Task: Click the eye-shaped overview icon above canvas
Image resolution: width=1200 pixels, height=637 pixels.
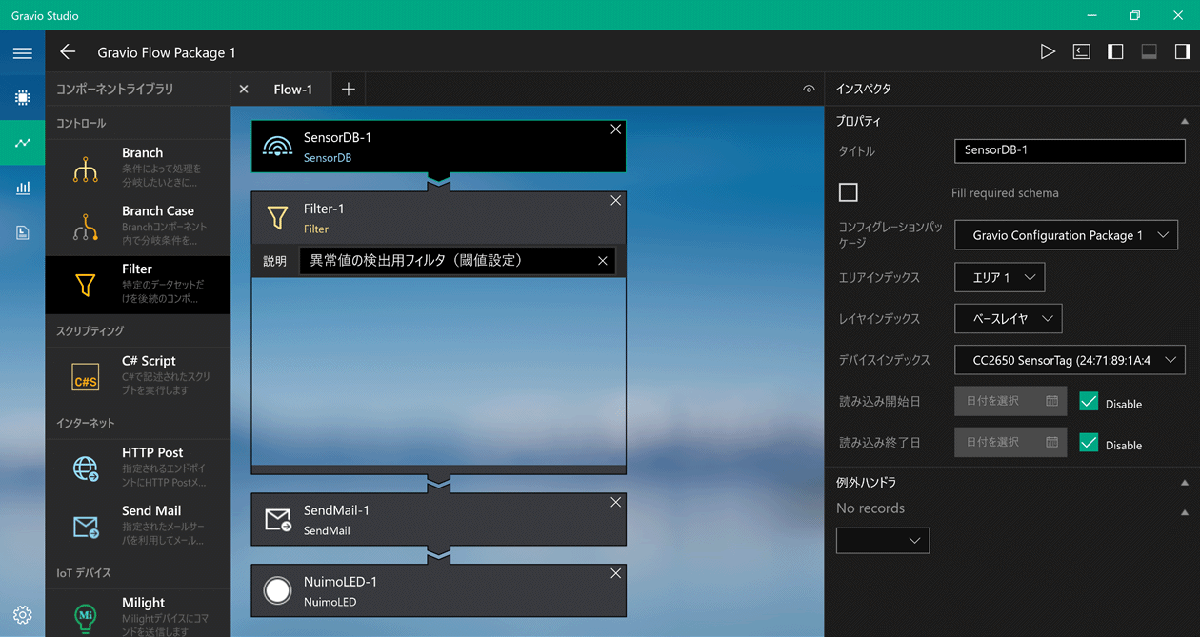Action: coord(809,89)
